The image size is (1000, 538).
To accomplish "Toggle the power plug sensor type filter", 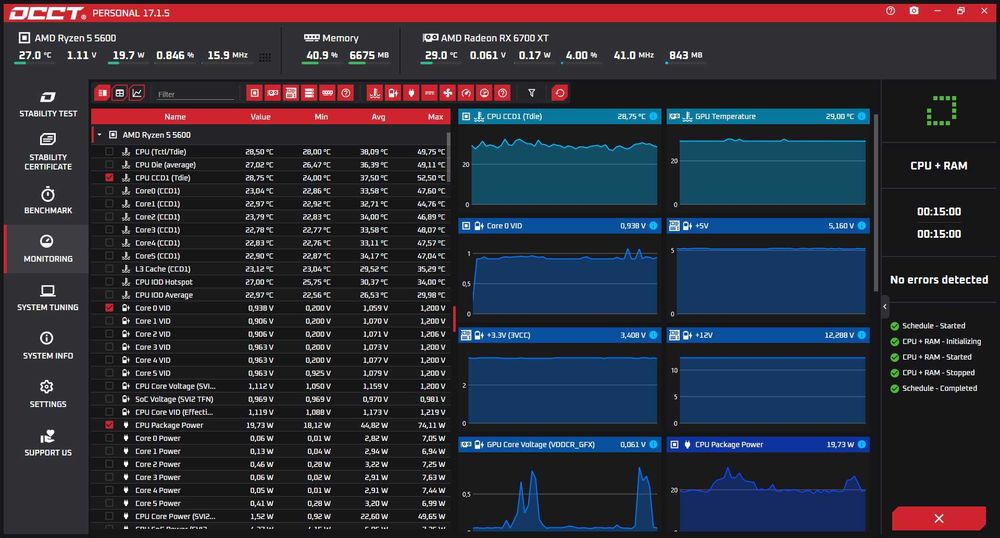I will point(411,93).
